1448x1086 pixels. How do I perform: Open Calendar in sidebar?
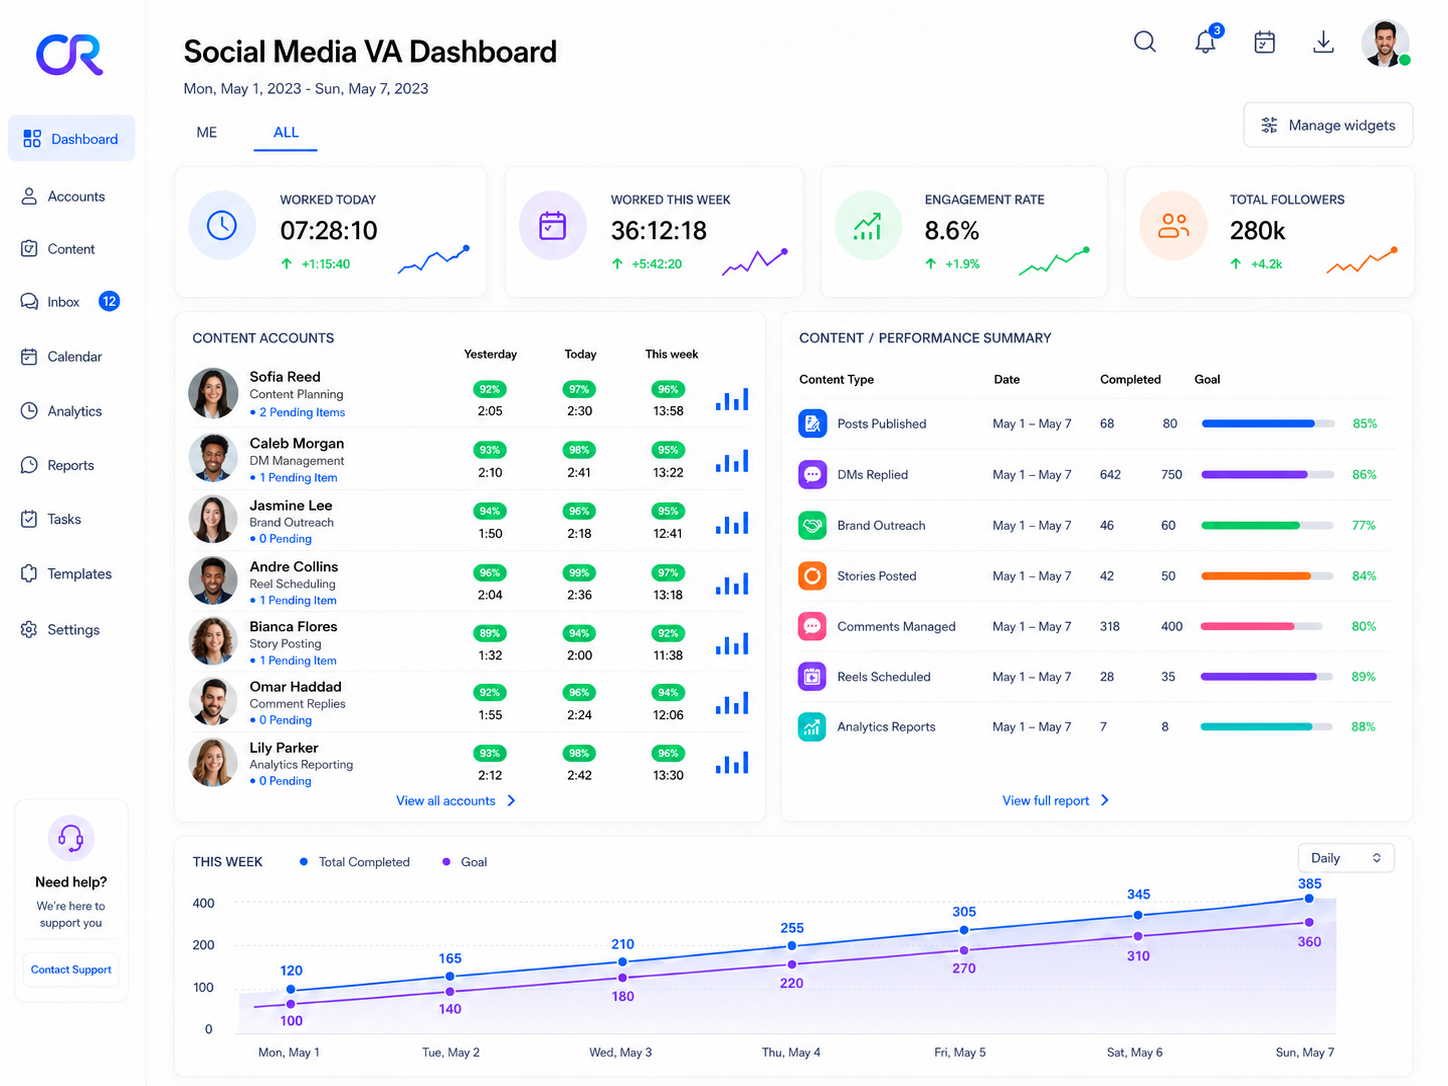click(61, 356)
